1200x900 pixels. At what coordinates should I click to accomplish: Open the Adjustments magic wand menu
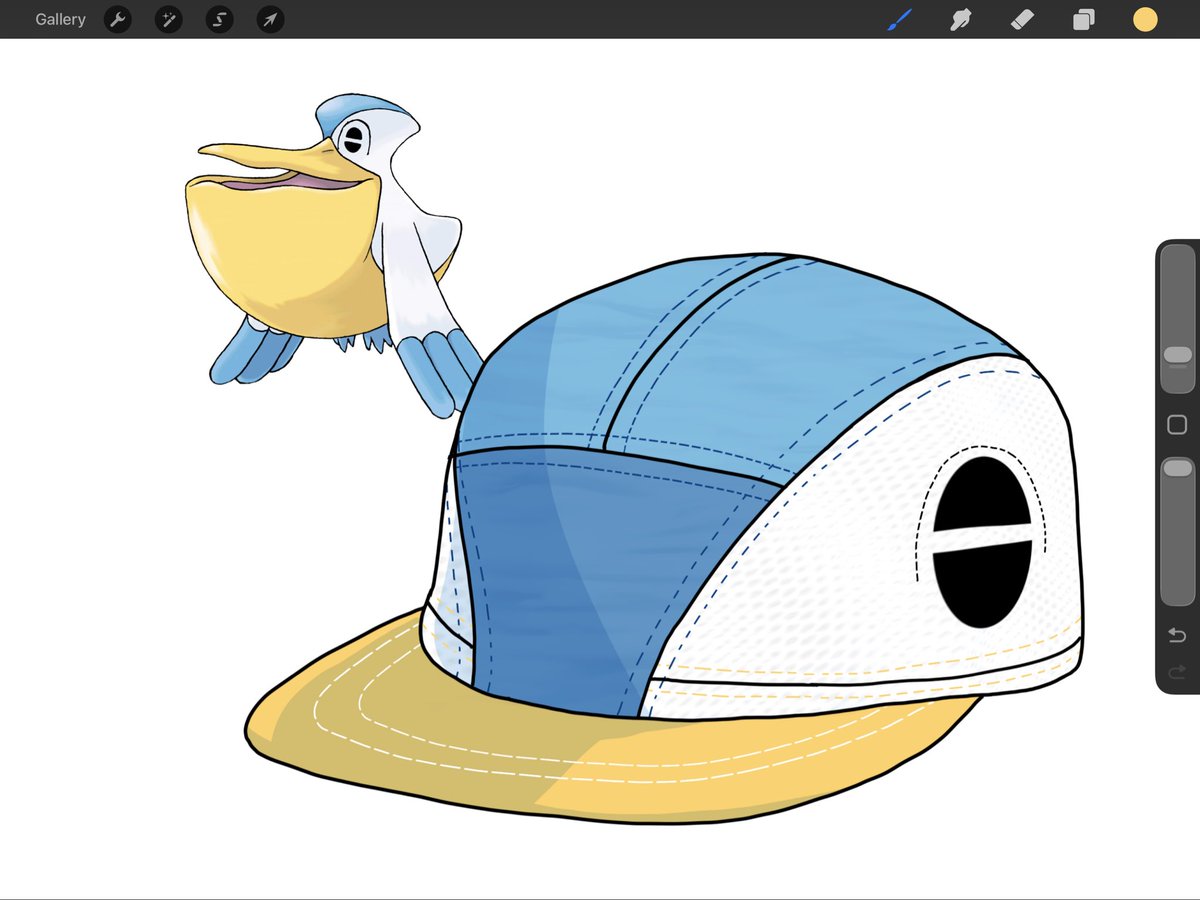click(168, 19)
